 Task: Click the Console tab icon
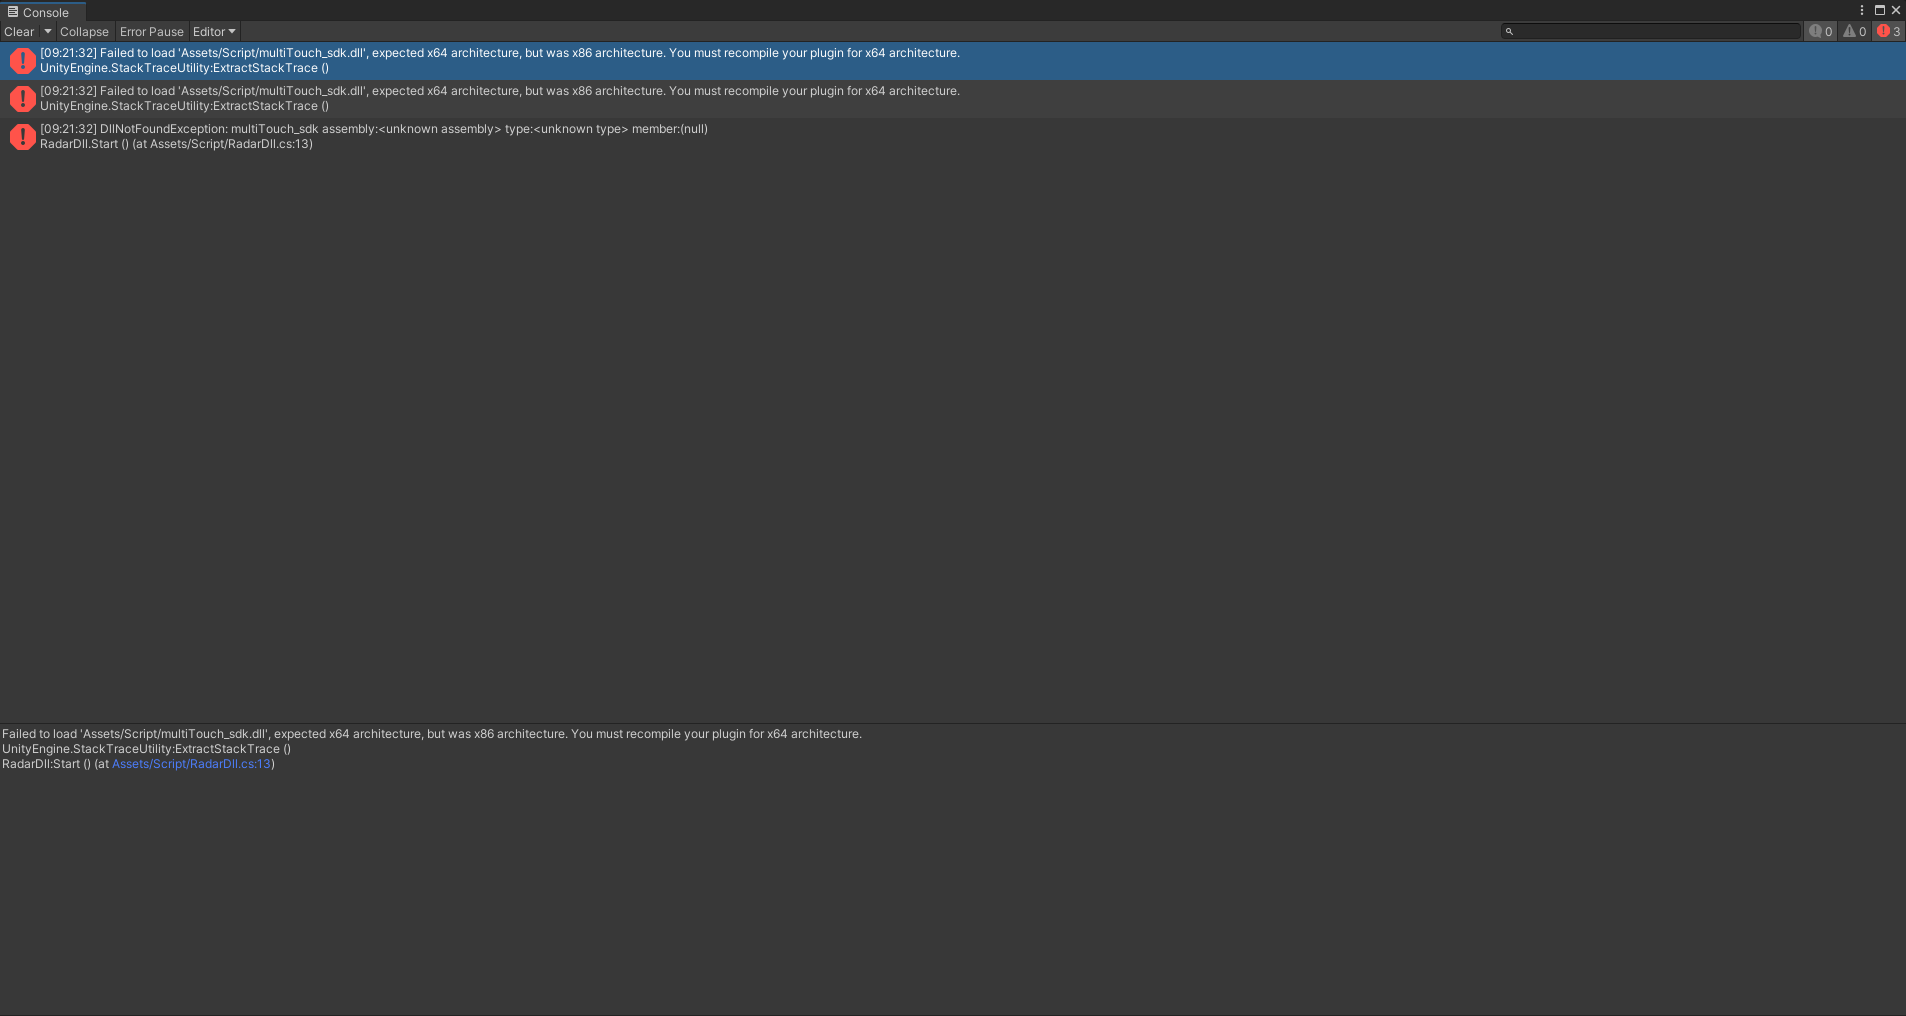tap(13, 12)
